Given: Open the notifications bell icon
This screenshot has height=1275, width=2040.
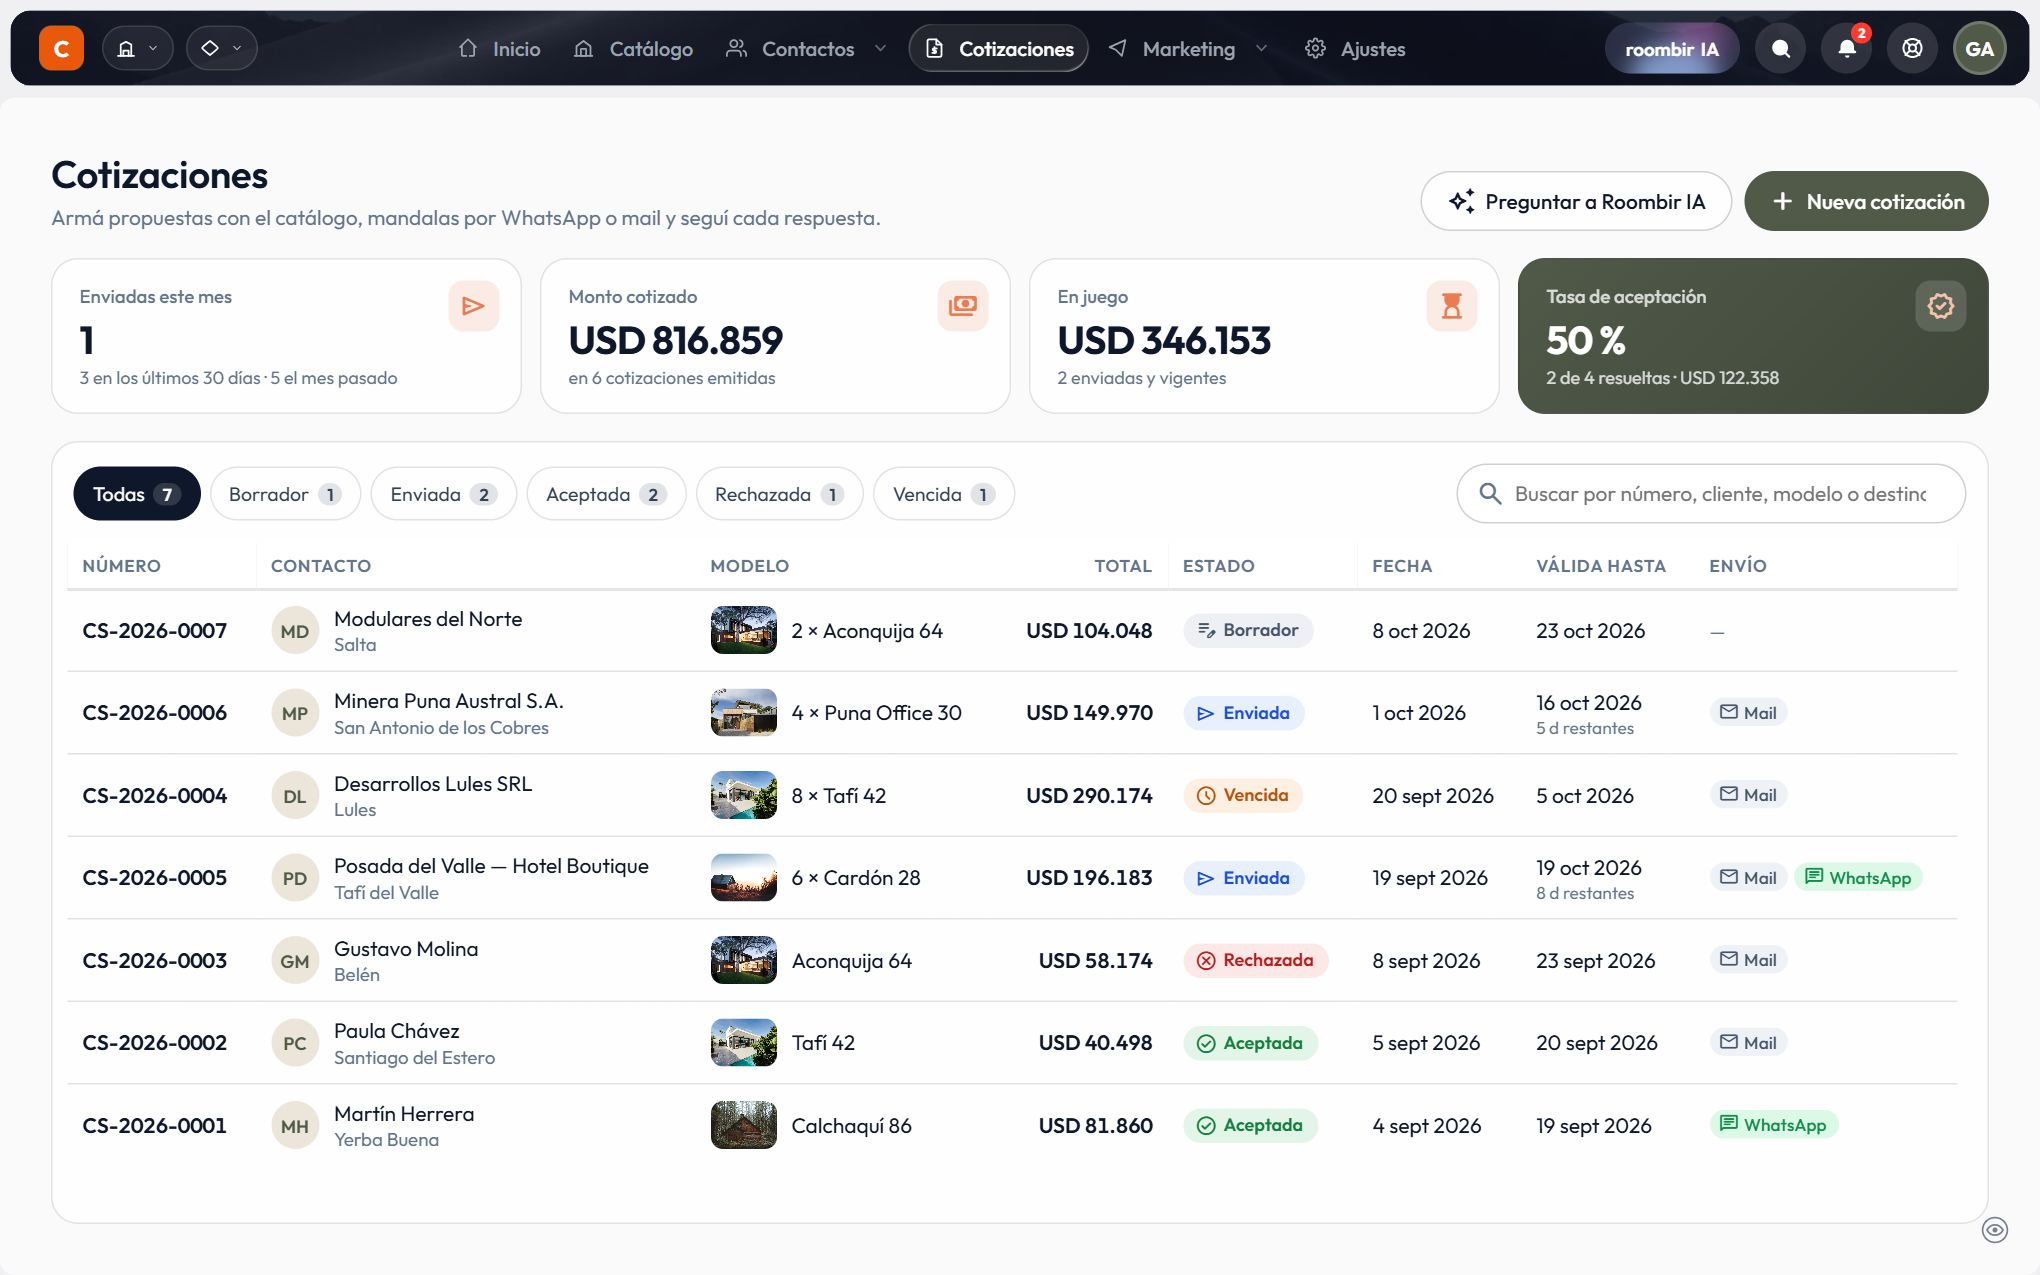Looking at the screenshot, I should 1846,48.
